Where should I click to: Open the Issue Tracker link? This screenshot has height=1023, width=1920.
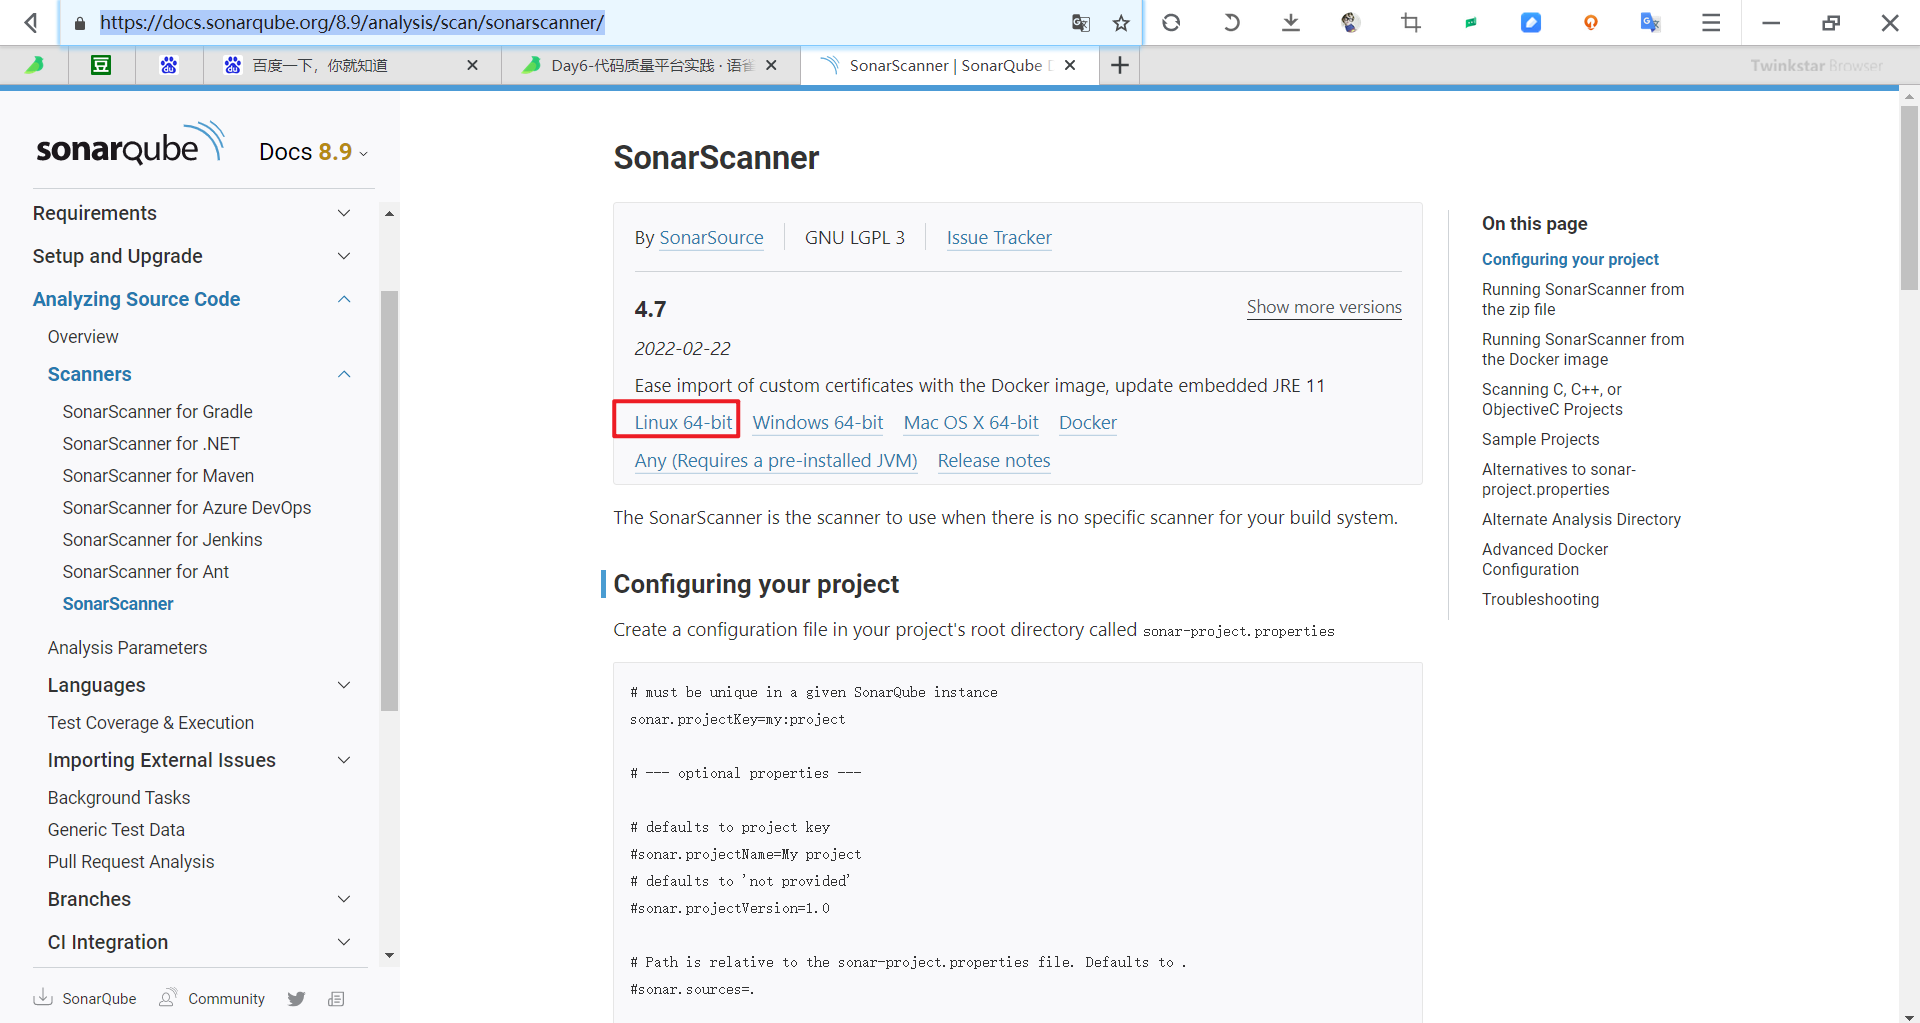(x=999, y=238)
